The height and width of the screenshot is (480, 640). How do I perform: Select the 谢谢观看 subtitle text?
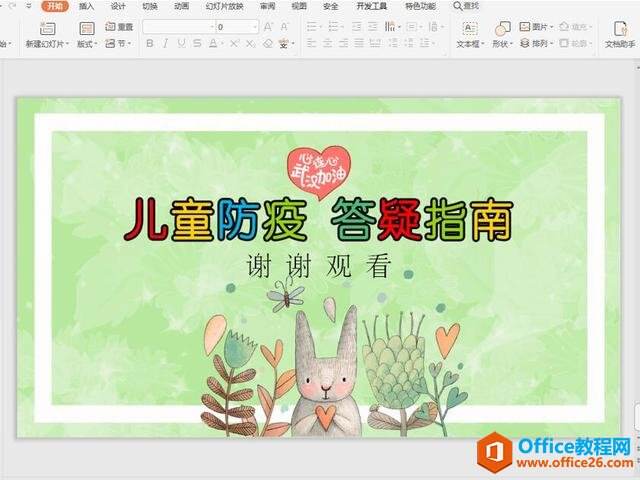click(319, 266)
